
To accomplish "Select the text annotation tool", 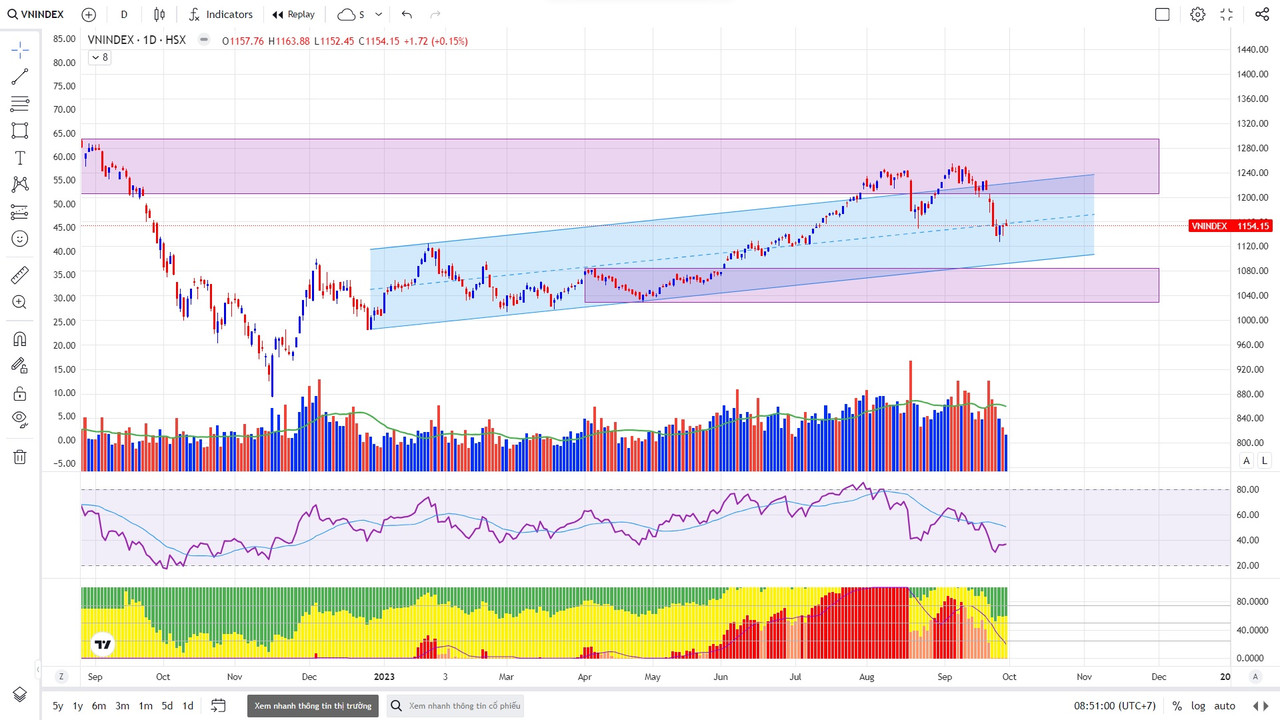I will pyautogui.click(x=20, y=158).
